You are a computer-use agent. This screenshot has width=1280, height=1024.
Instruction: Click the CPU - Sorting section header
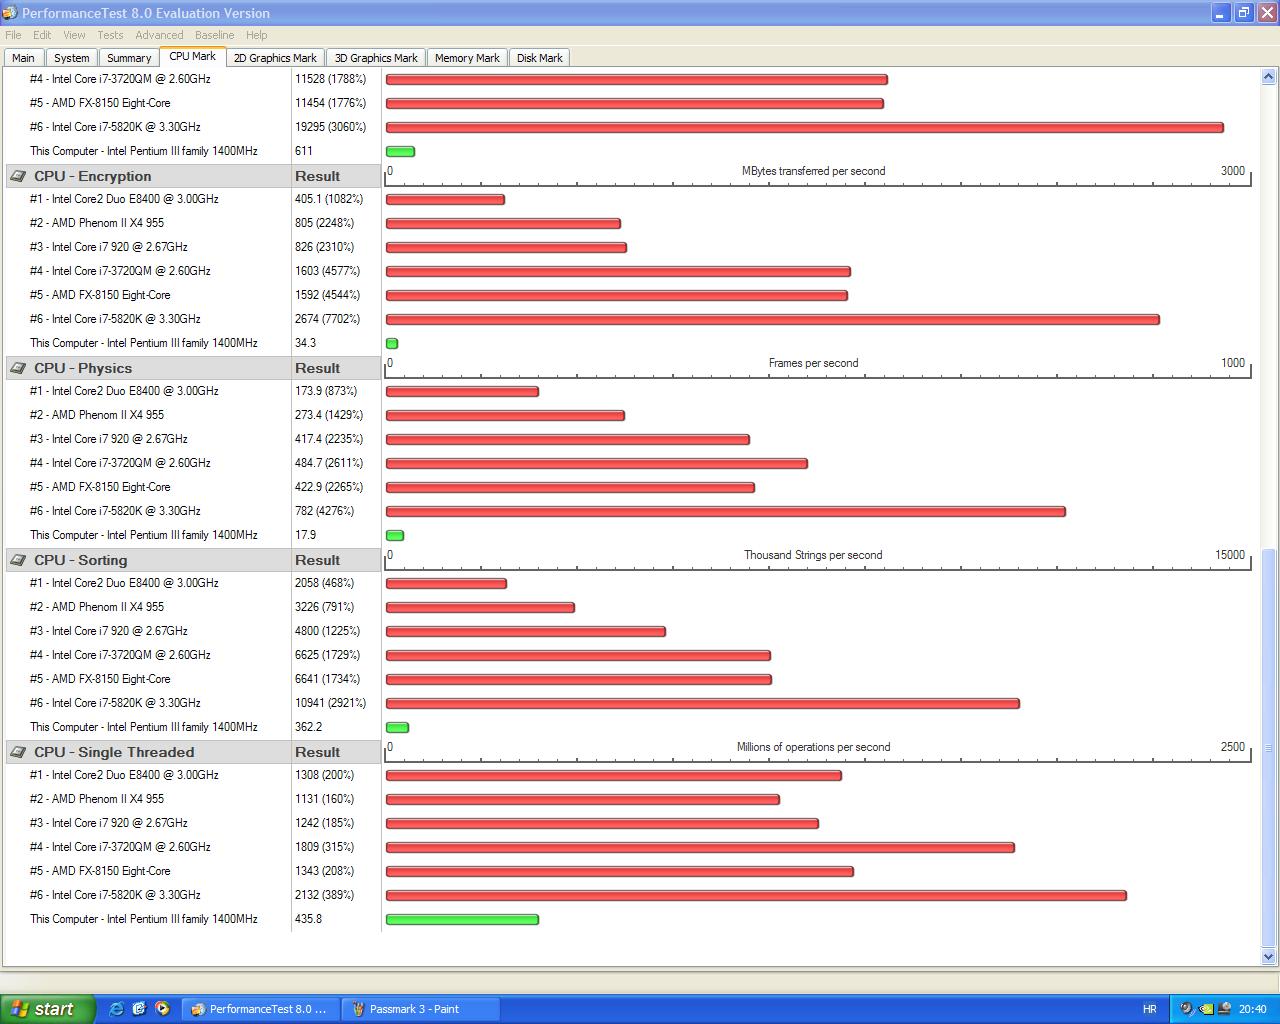pyautogui.click(x=193, y=560)
